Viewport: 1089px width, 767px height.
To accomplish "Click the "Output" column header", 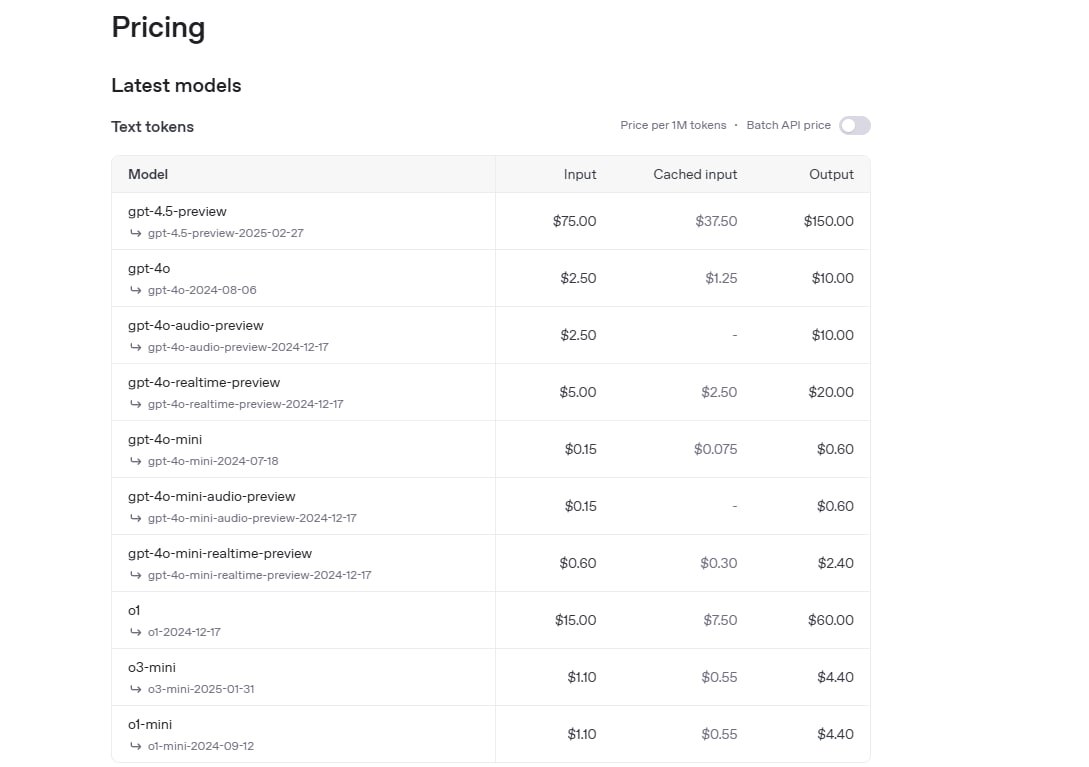I will (831, 174).
